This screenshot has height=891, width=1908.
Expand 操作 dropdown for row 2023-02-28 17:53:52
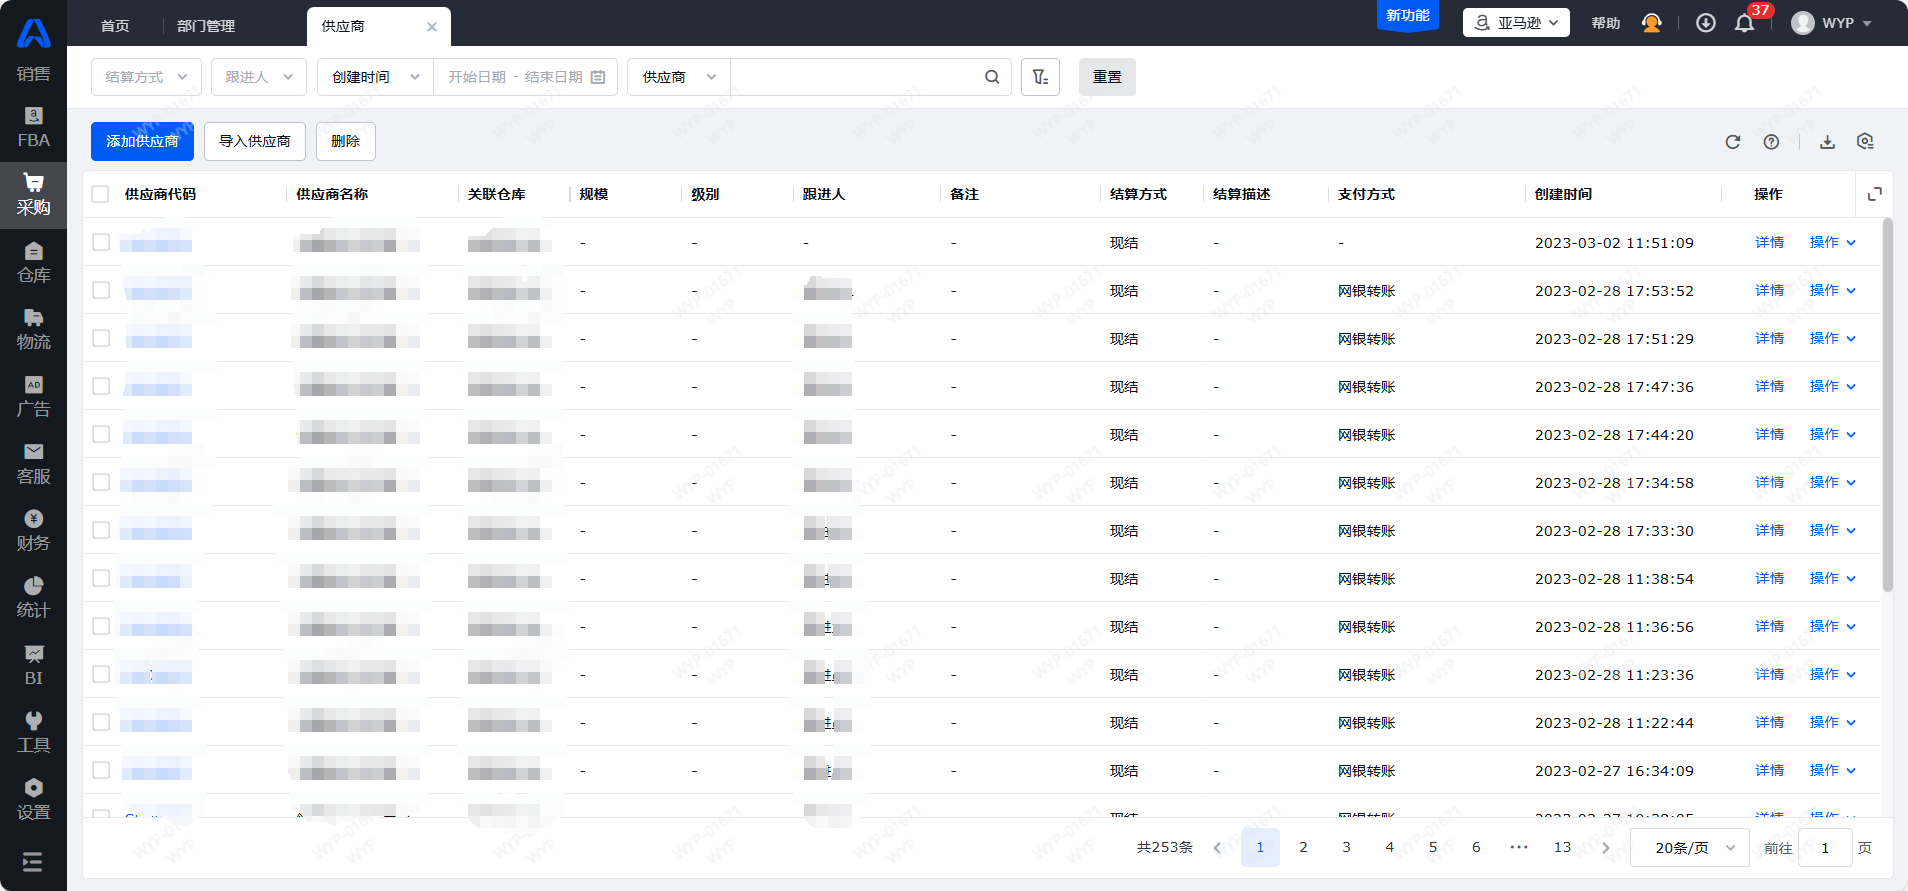pos(1832,290)
